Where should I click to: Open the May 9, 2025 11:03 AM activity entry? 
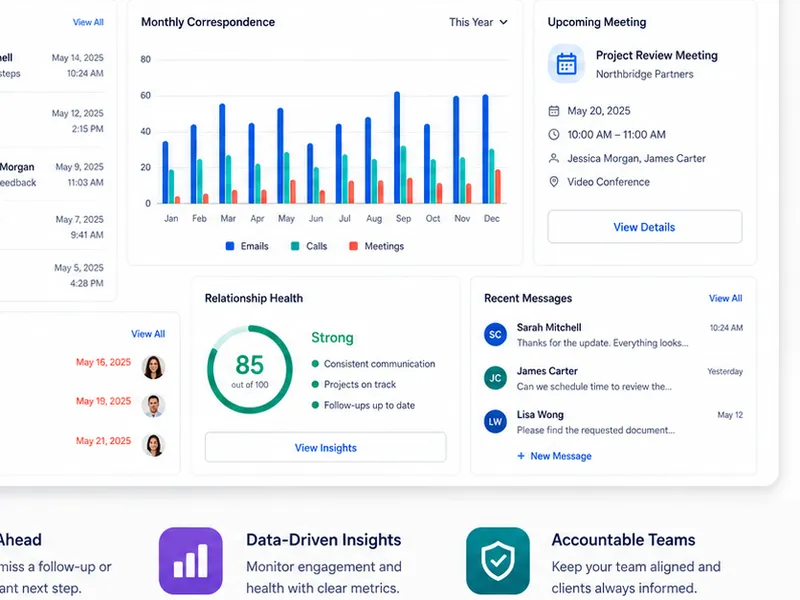coord(52,174)
